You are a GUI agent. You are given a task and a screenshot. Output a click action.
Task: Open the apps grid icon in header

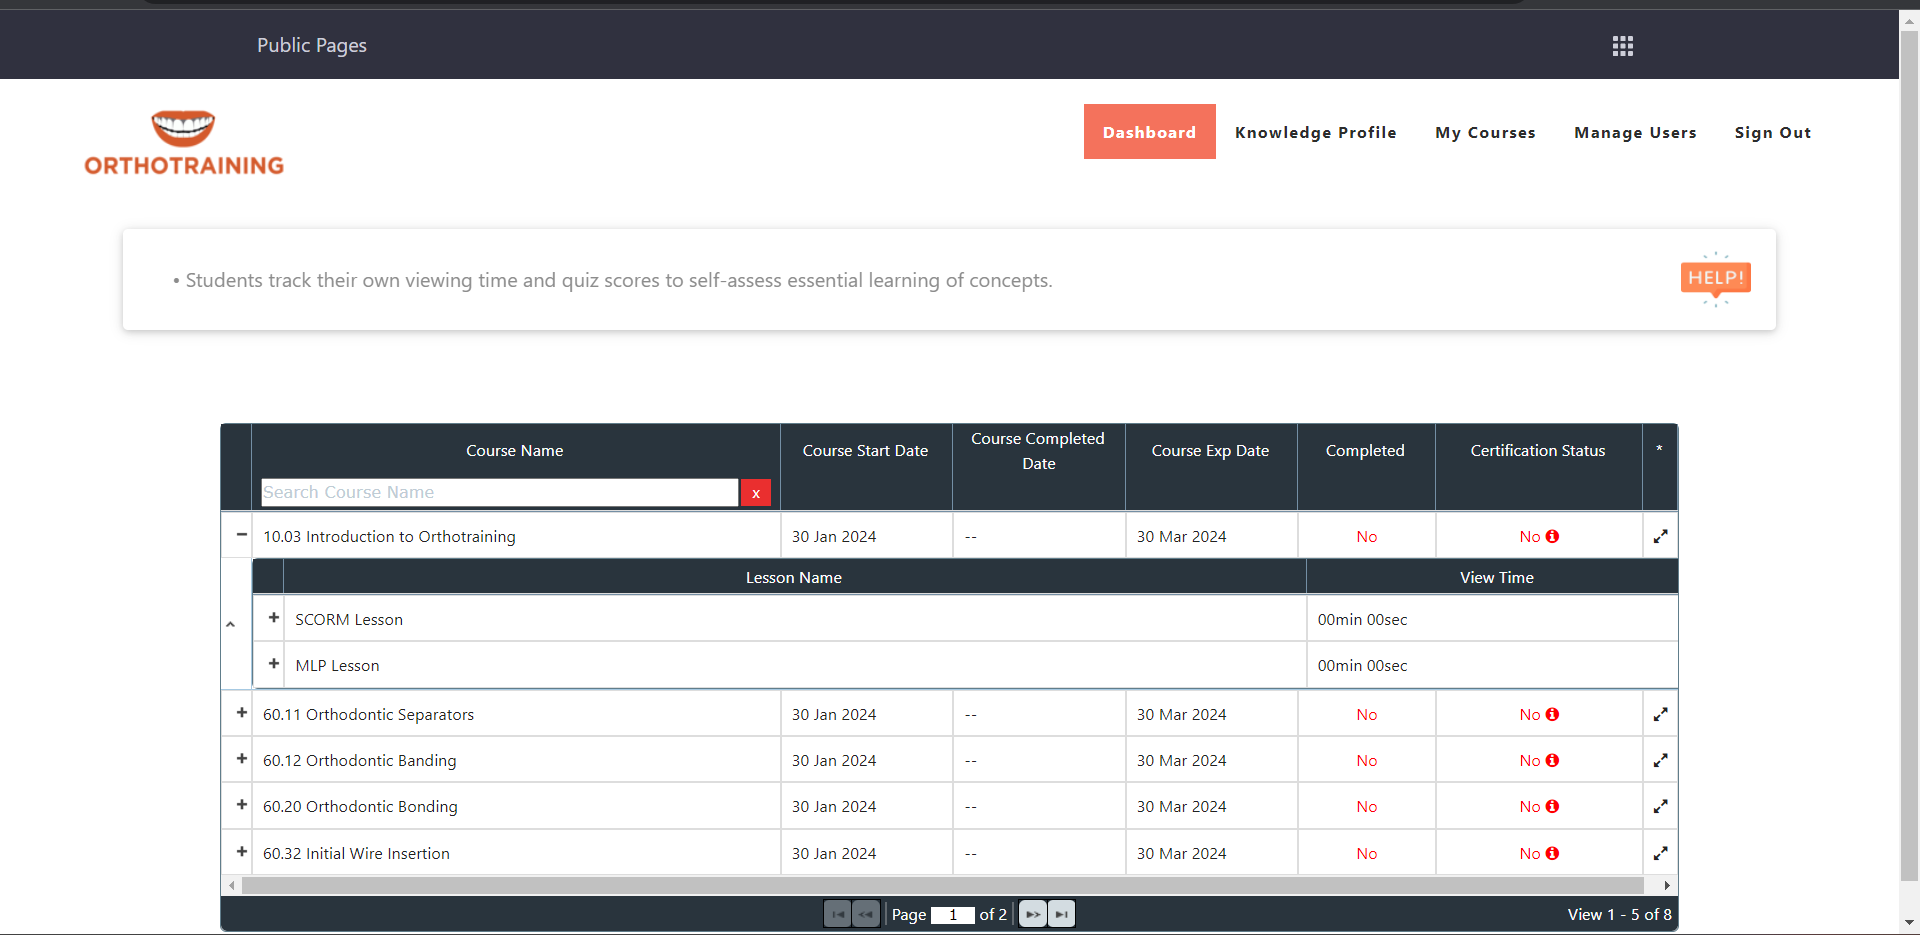(1622, 46)
